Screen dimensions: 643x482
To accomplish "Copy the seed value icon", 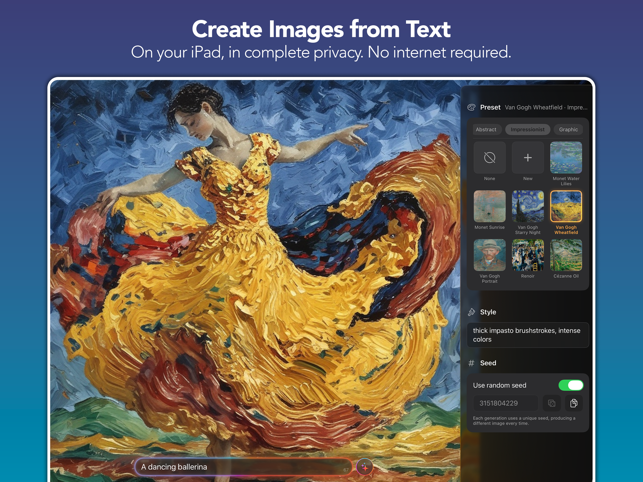I will 552,403.
